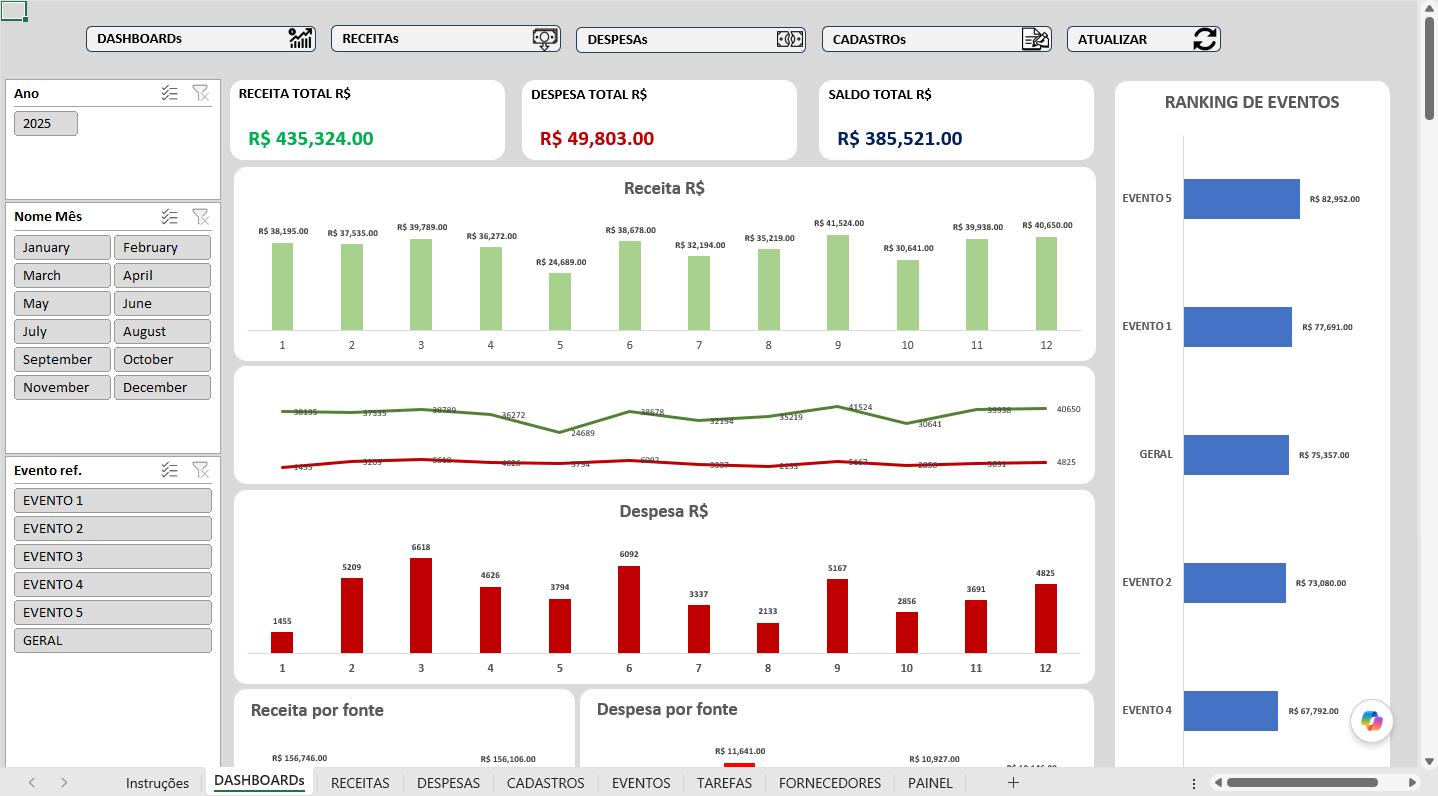Filter by EVENTO 5 in the slicer
The height and width of the screenshot is (796, 1438).
click(113, 612)
